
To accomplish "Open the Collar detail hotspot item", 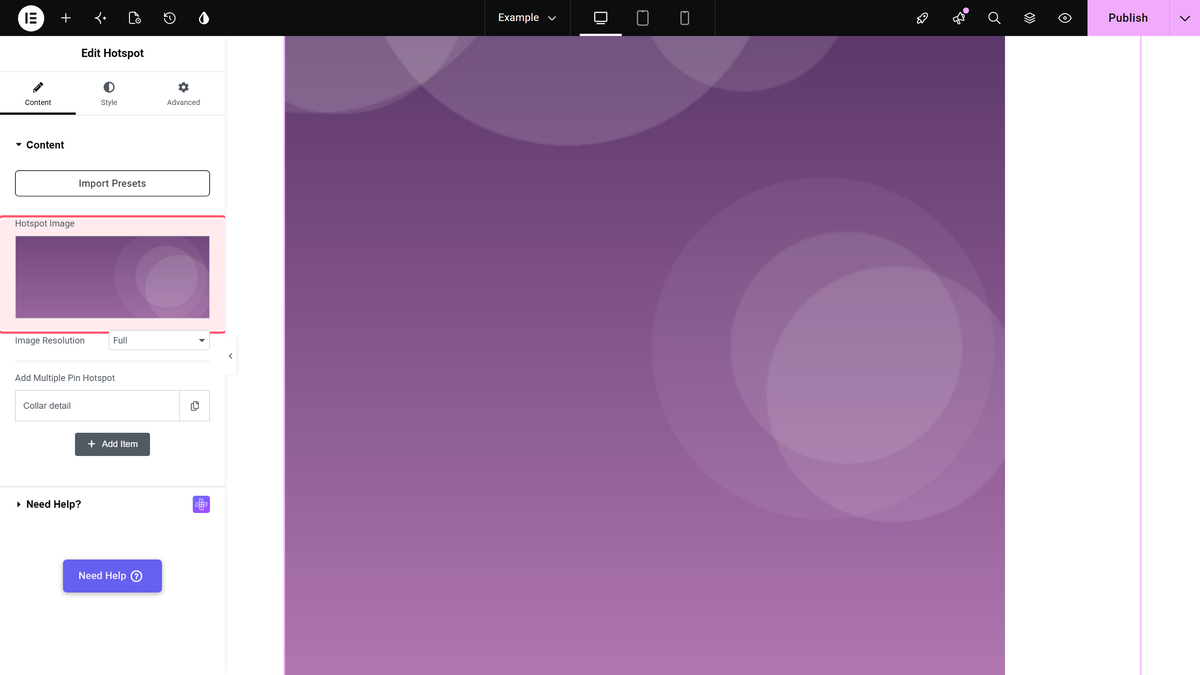I will tap(97, 406).
